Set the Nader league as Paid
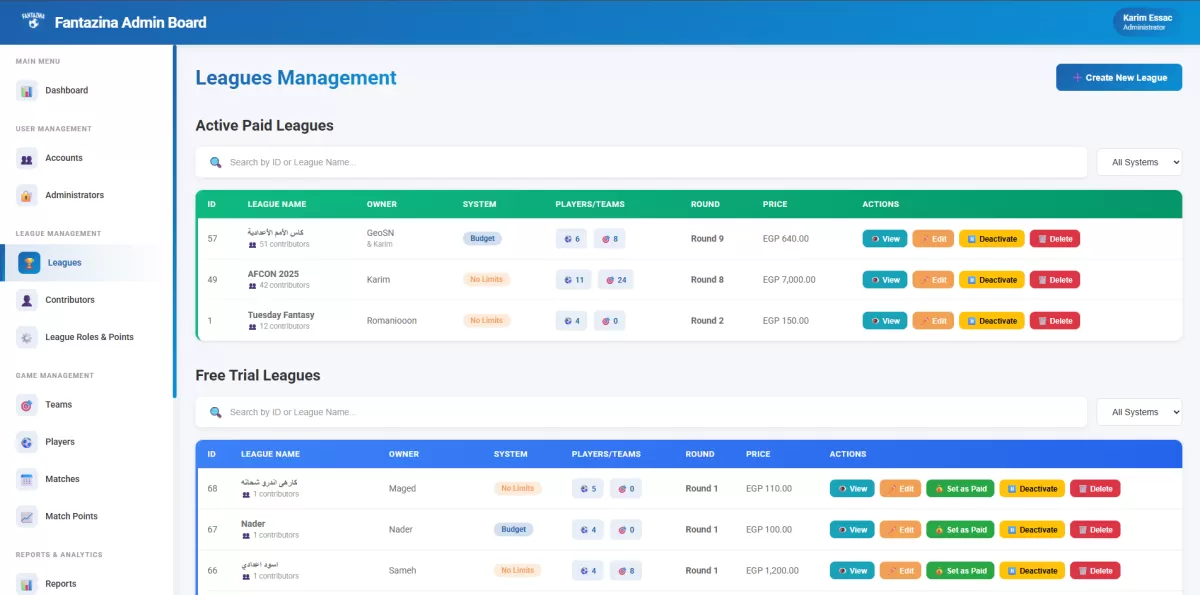This screenshot has width=1200, height=595. click(960, 529)
